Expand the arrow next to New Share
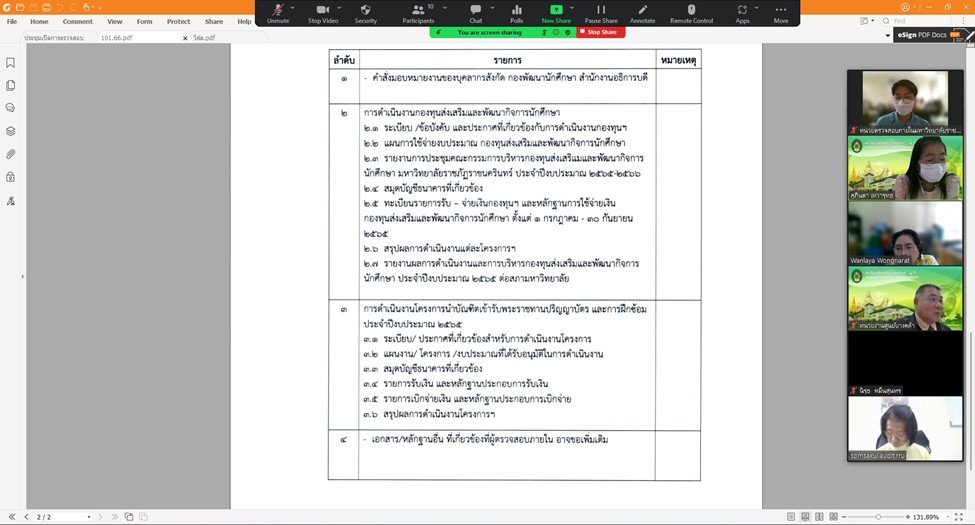Viewport: 975px width, 525px height. [x=572, y=7]
